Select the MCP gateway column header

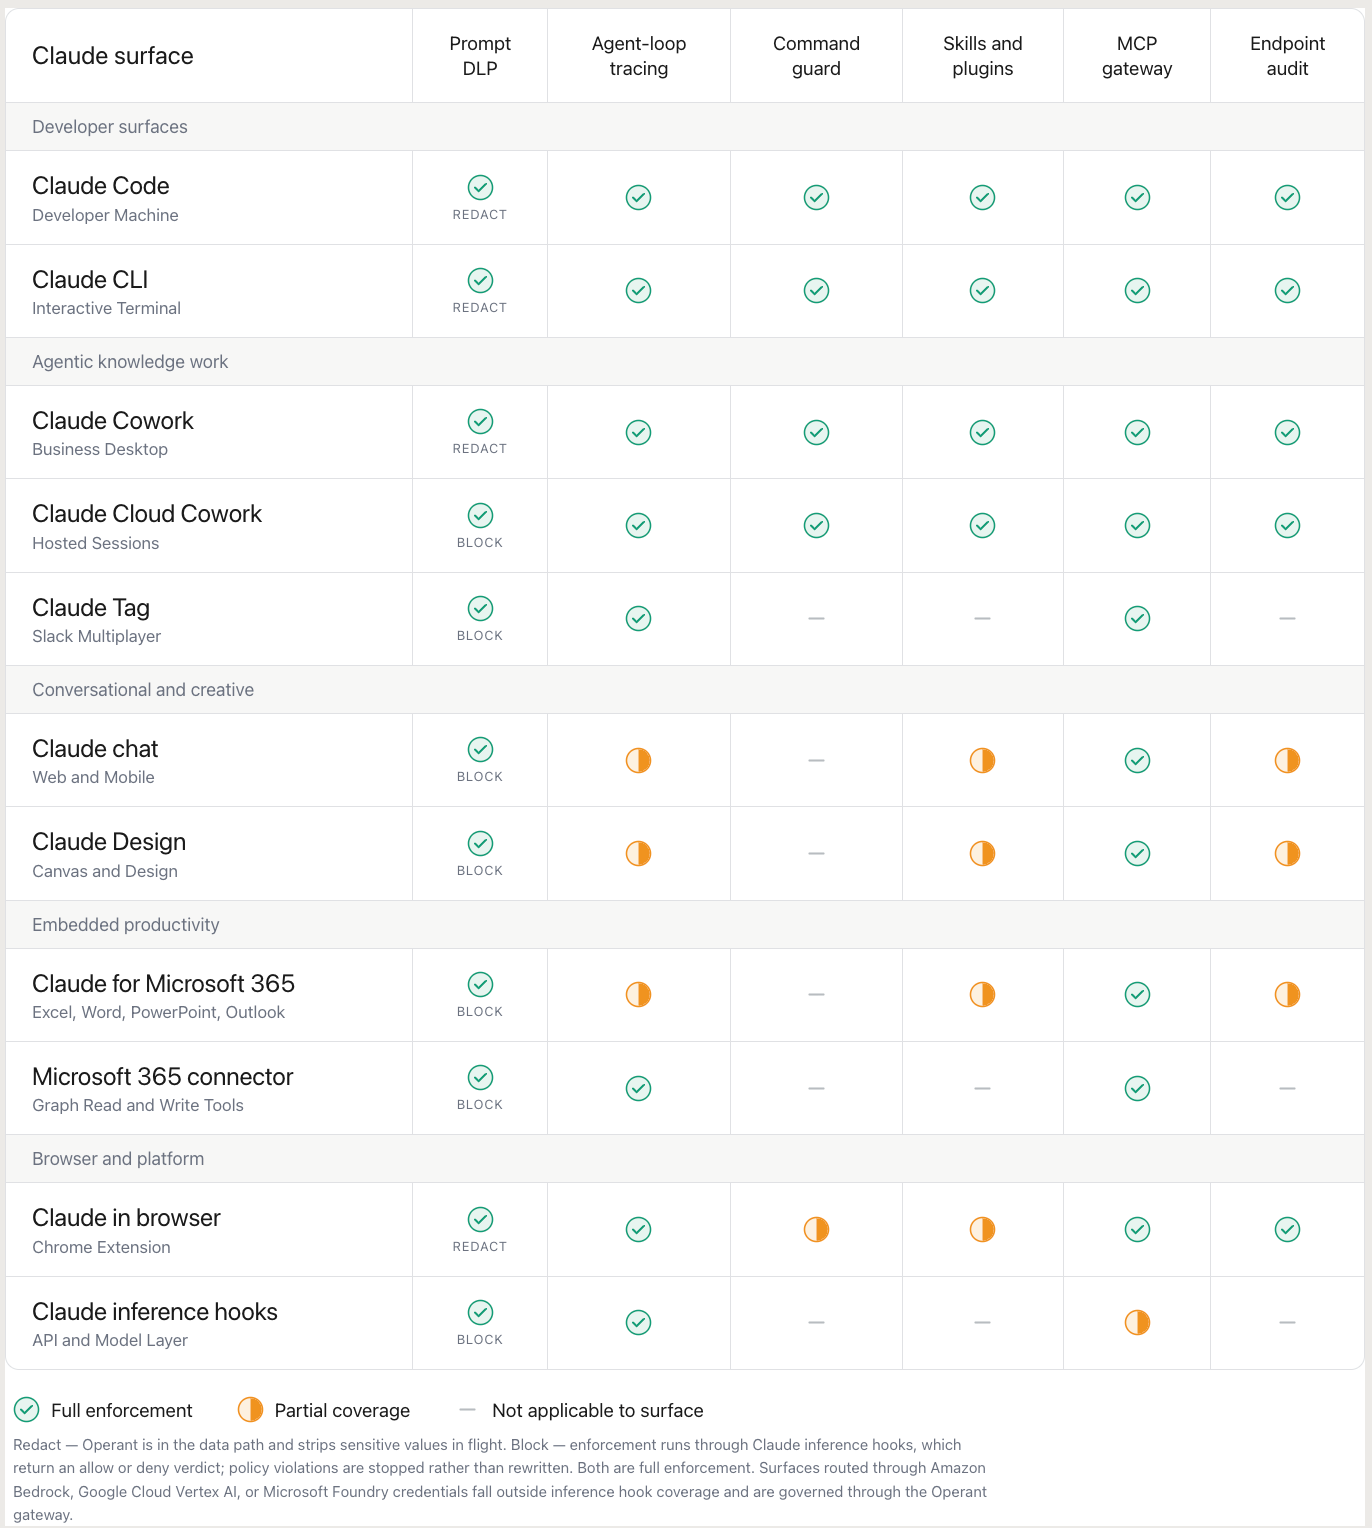(x=1137, y=56)
